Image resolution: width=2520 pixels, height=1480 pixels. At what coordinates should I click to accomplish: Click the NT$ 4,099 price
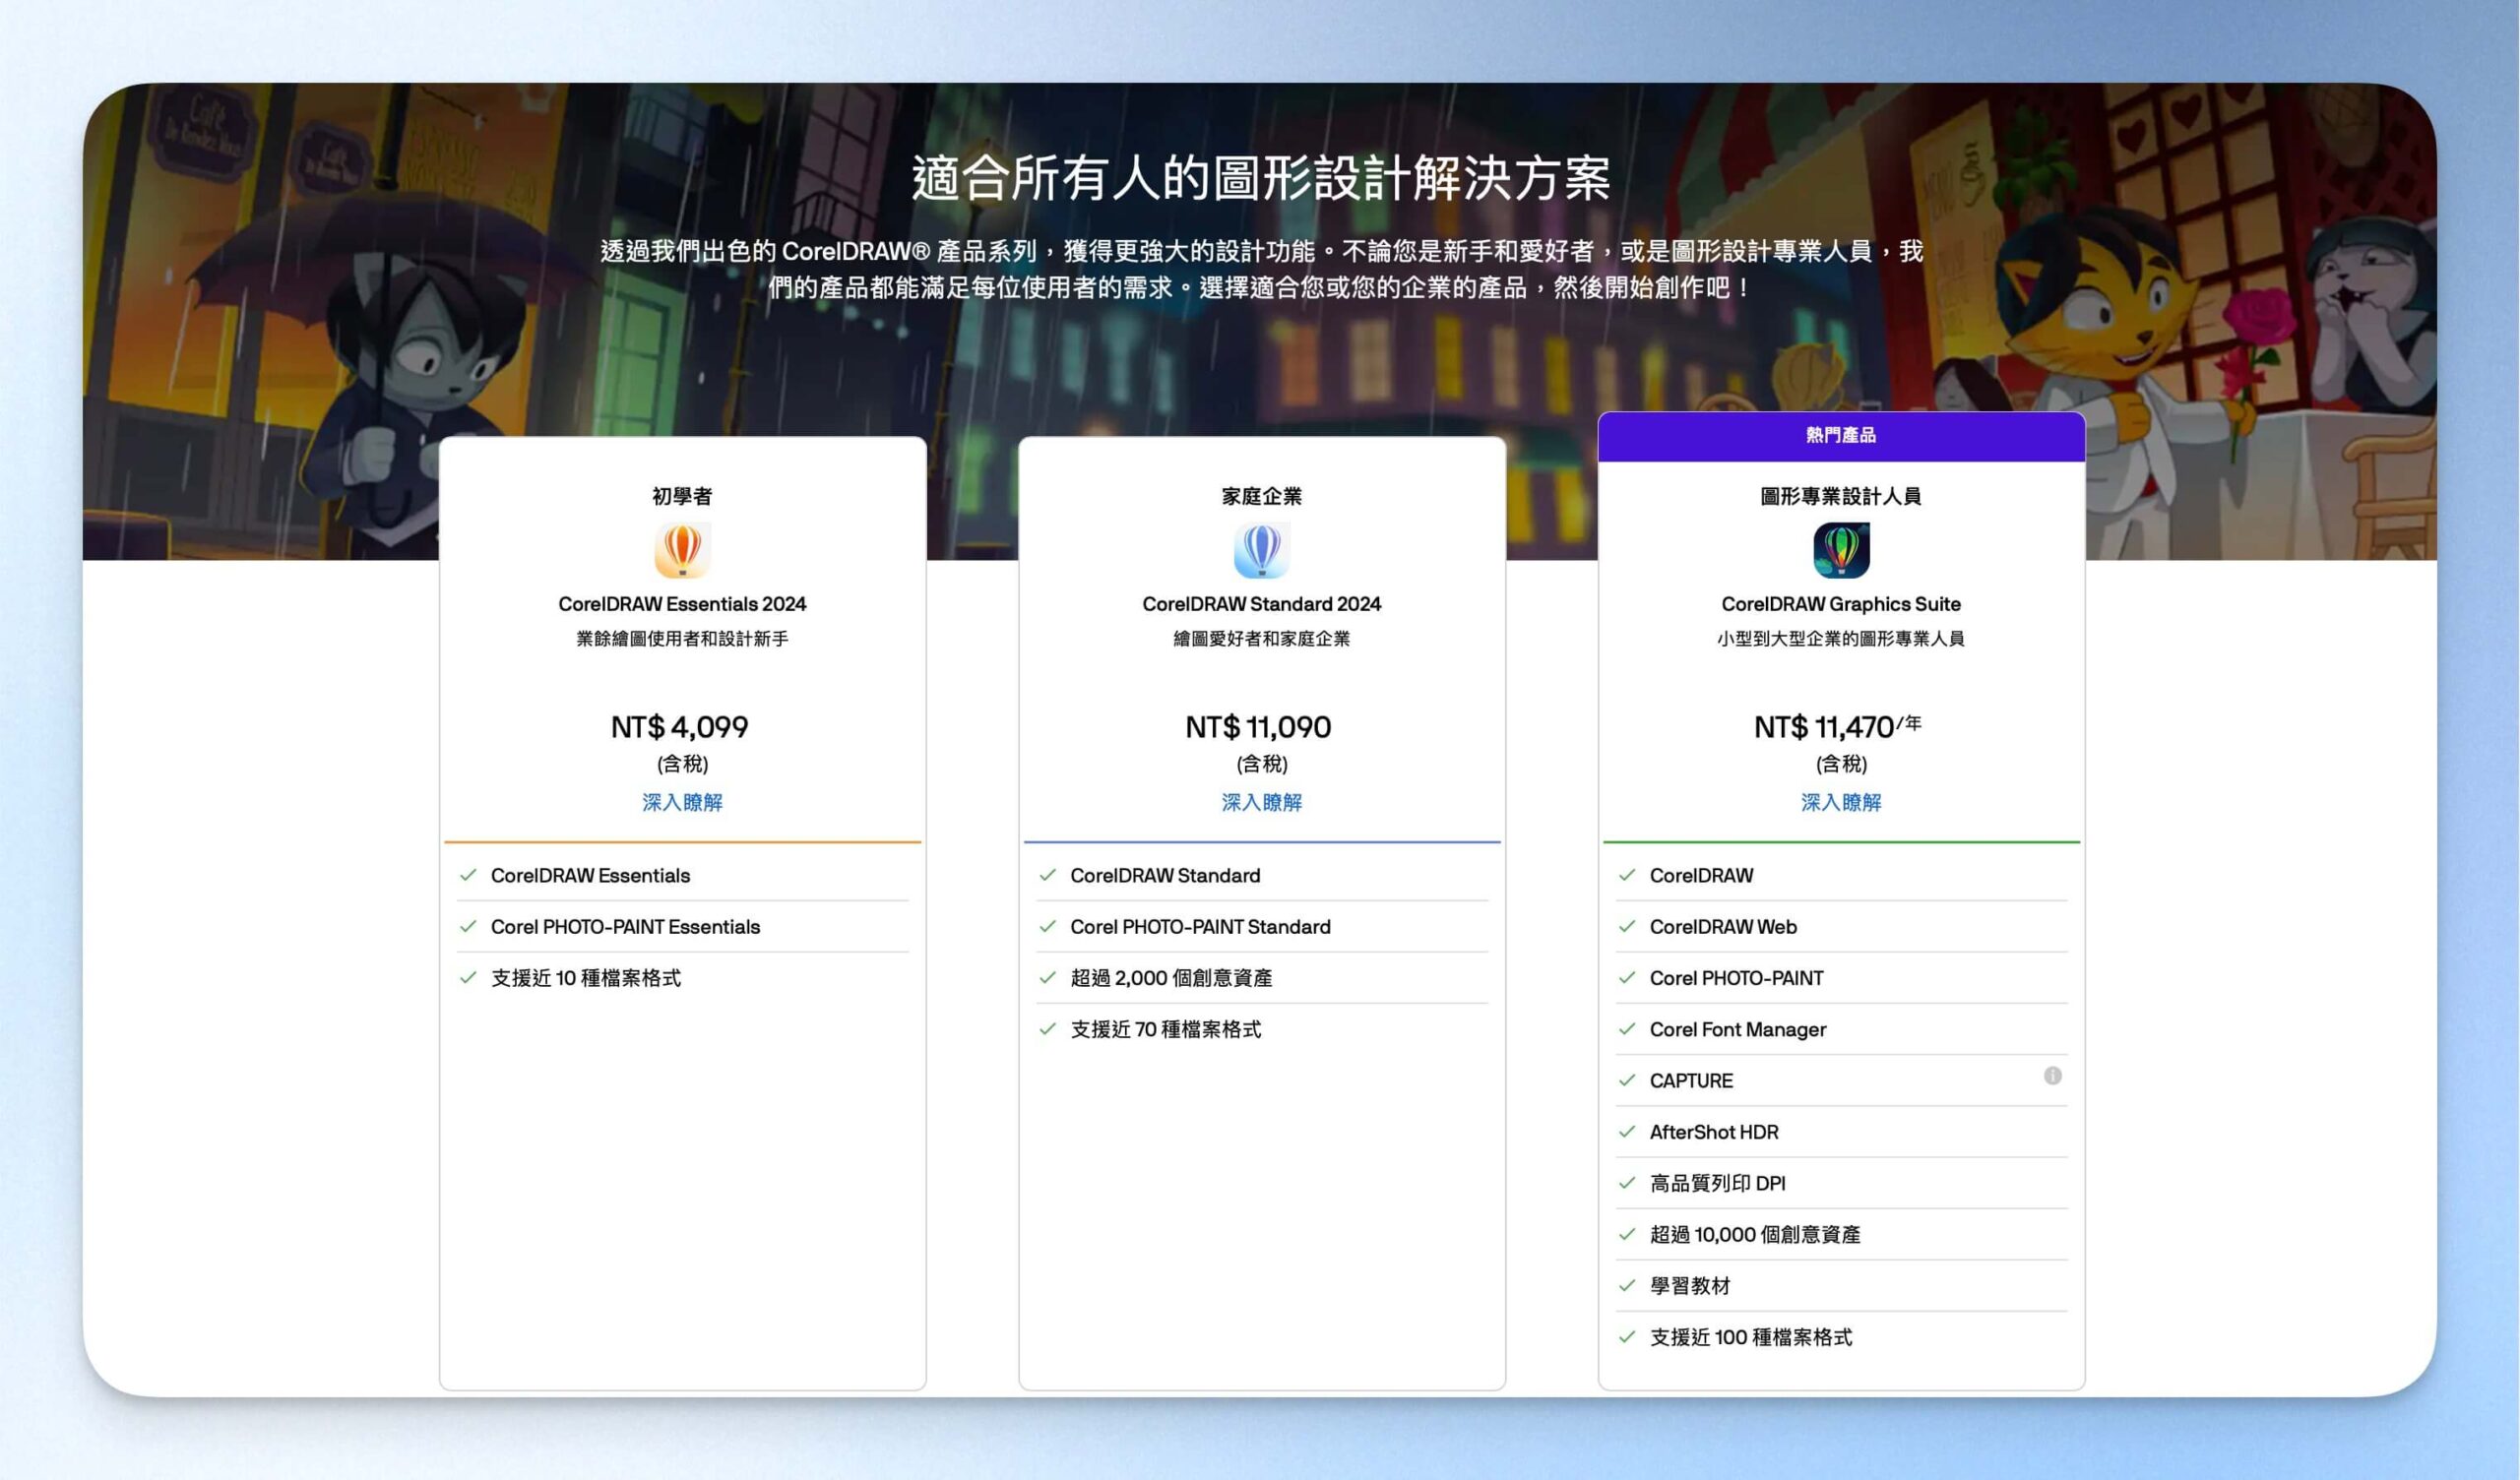pyautogui.click(x=680, y=727)
